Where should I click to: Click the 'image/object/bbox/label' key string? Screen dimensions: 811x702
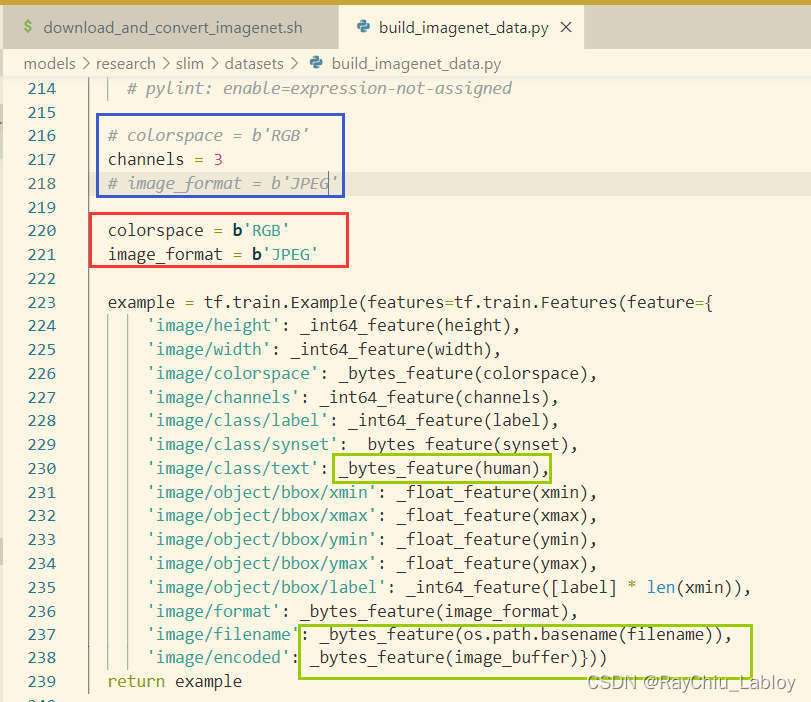[266, 587]
